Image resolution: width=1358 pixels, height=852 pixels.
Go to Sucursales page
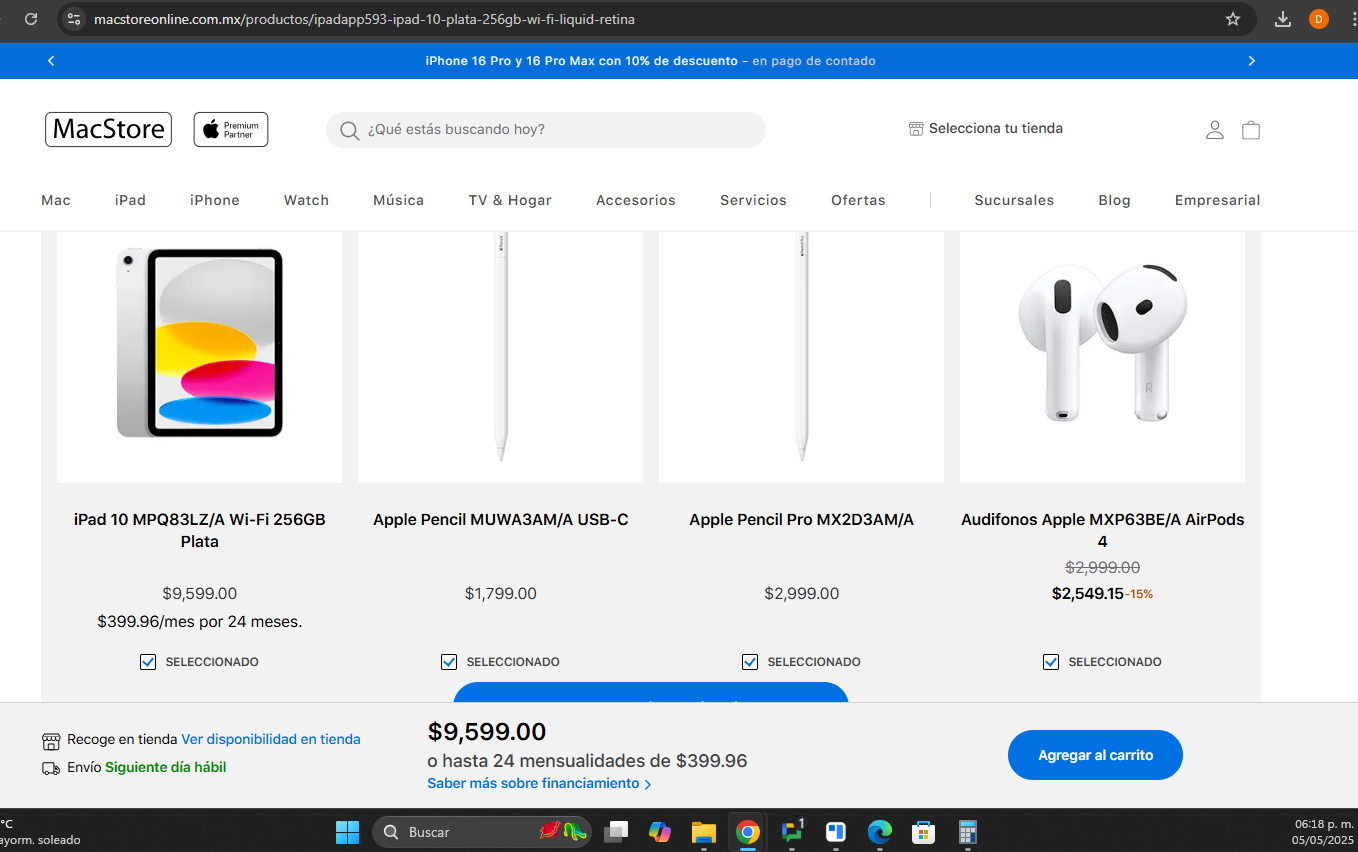click(1014, 200)
